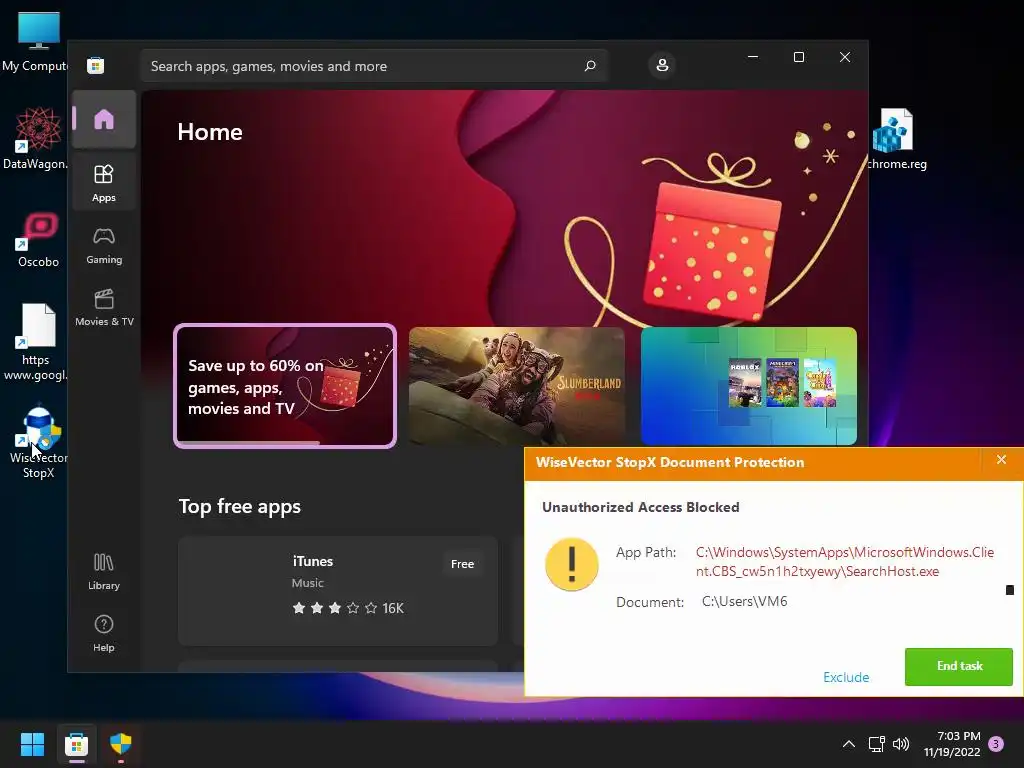
Task: Open the user account profile icon
Action: pyautogui.click(x=662, y=65)
